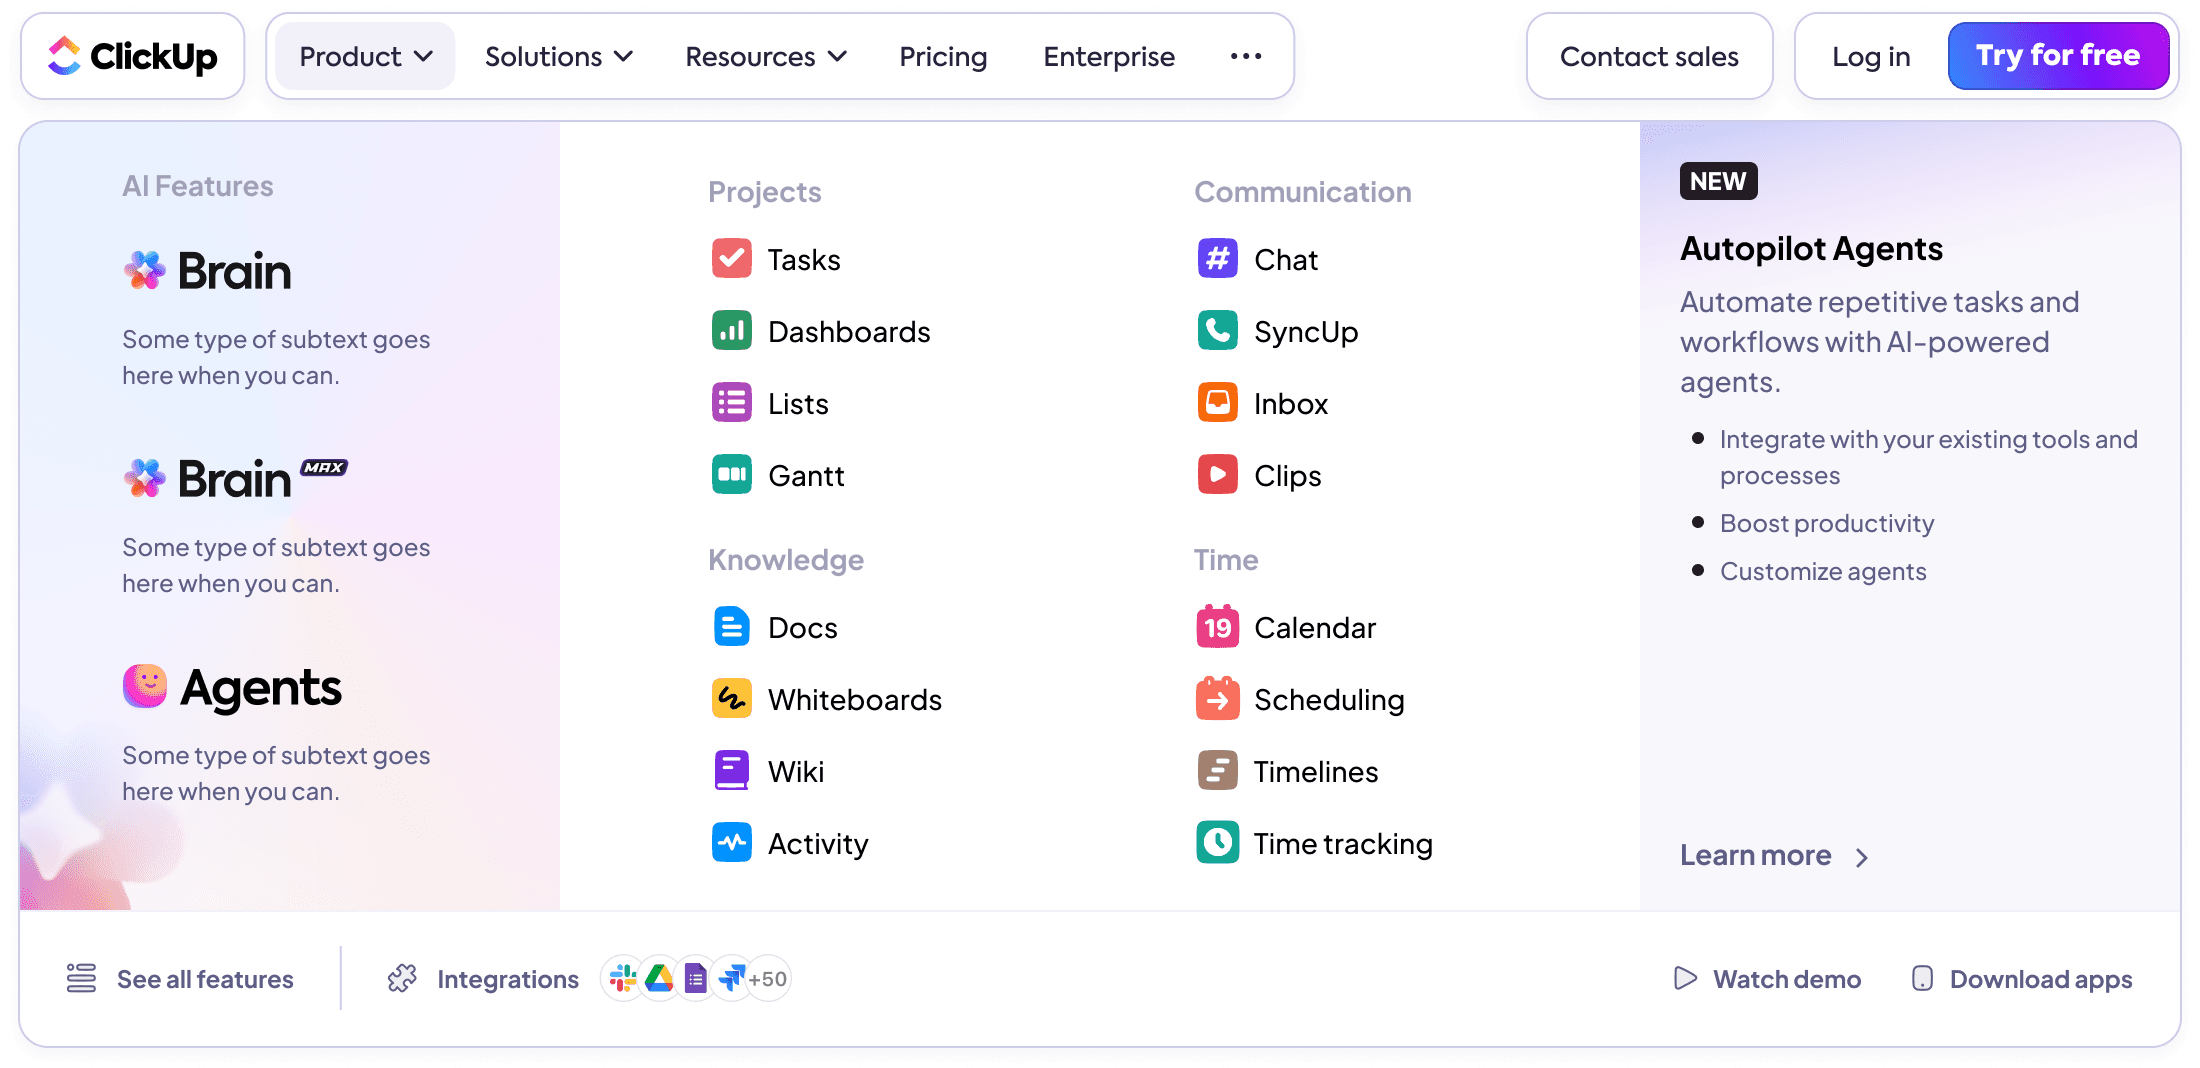Click the Autopilot Agents heading
The width and height of the screenshot is (2200, 1068).
[x=1811, y=247]
